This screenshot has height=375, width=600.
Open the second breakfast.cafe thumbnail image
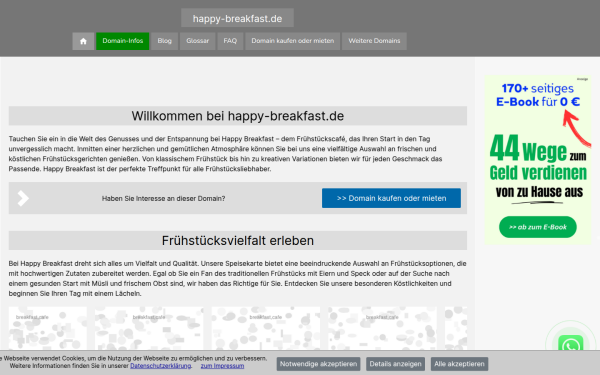click(x=149, y=328)
